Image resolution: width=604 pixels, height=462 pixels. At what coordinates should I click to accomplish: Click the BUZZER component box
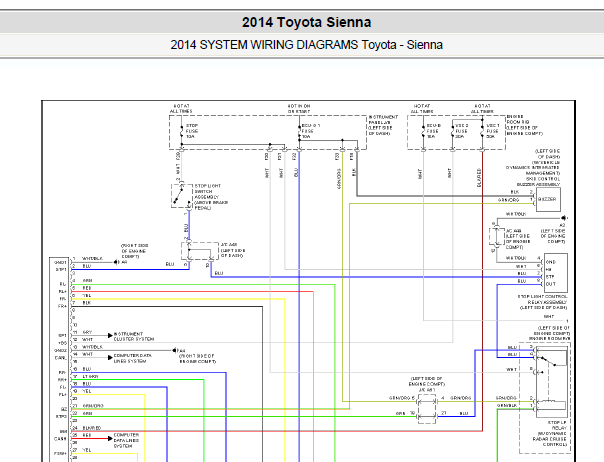[548, 199]
